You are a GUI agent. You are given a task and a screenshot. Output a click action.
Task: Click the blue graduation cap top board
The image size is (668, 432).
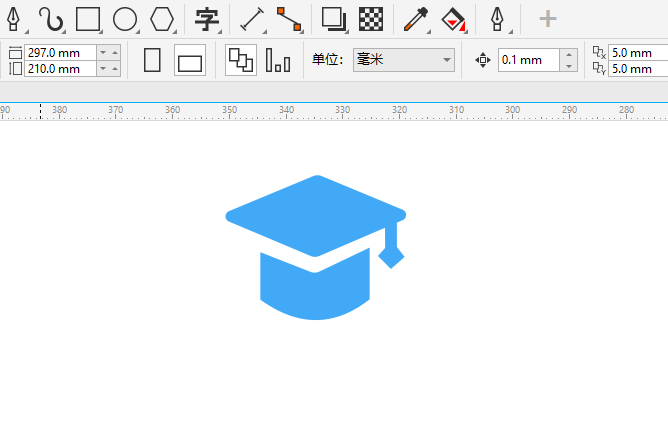click(x=315, y=216)
